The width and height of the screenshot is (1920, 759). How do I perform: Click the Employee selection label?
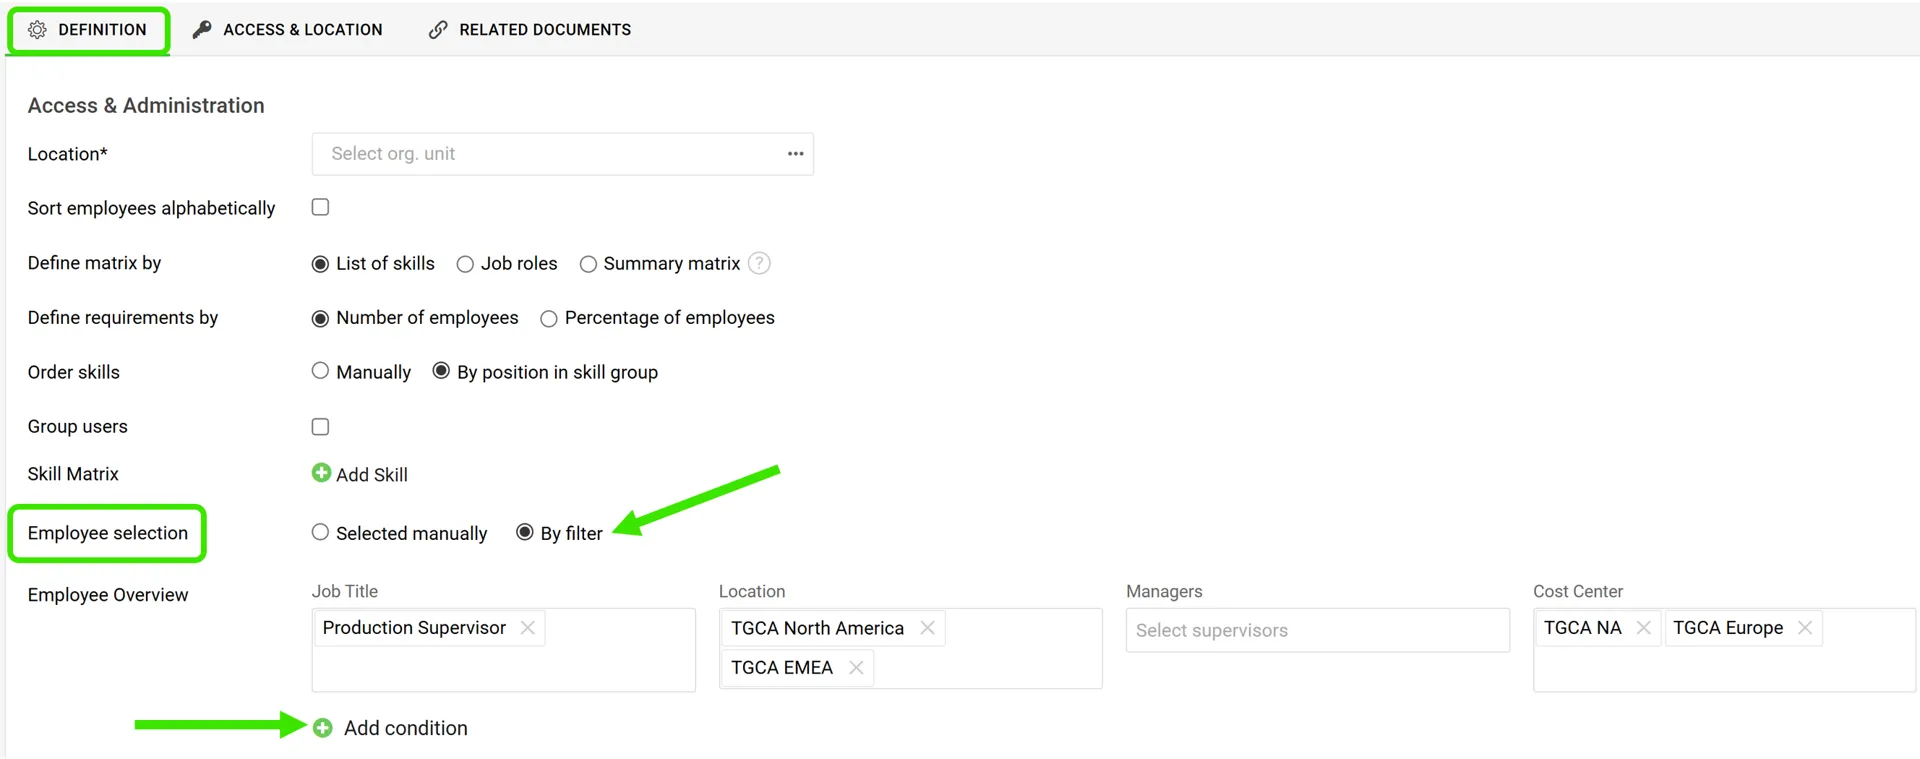pos(108,533)
